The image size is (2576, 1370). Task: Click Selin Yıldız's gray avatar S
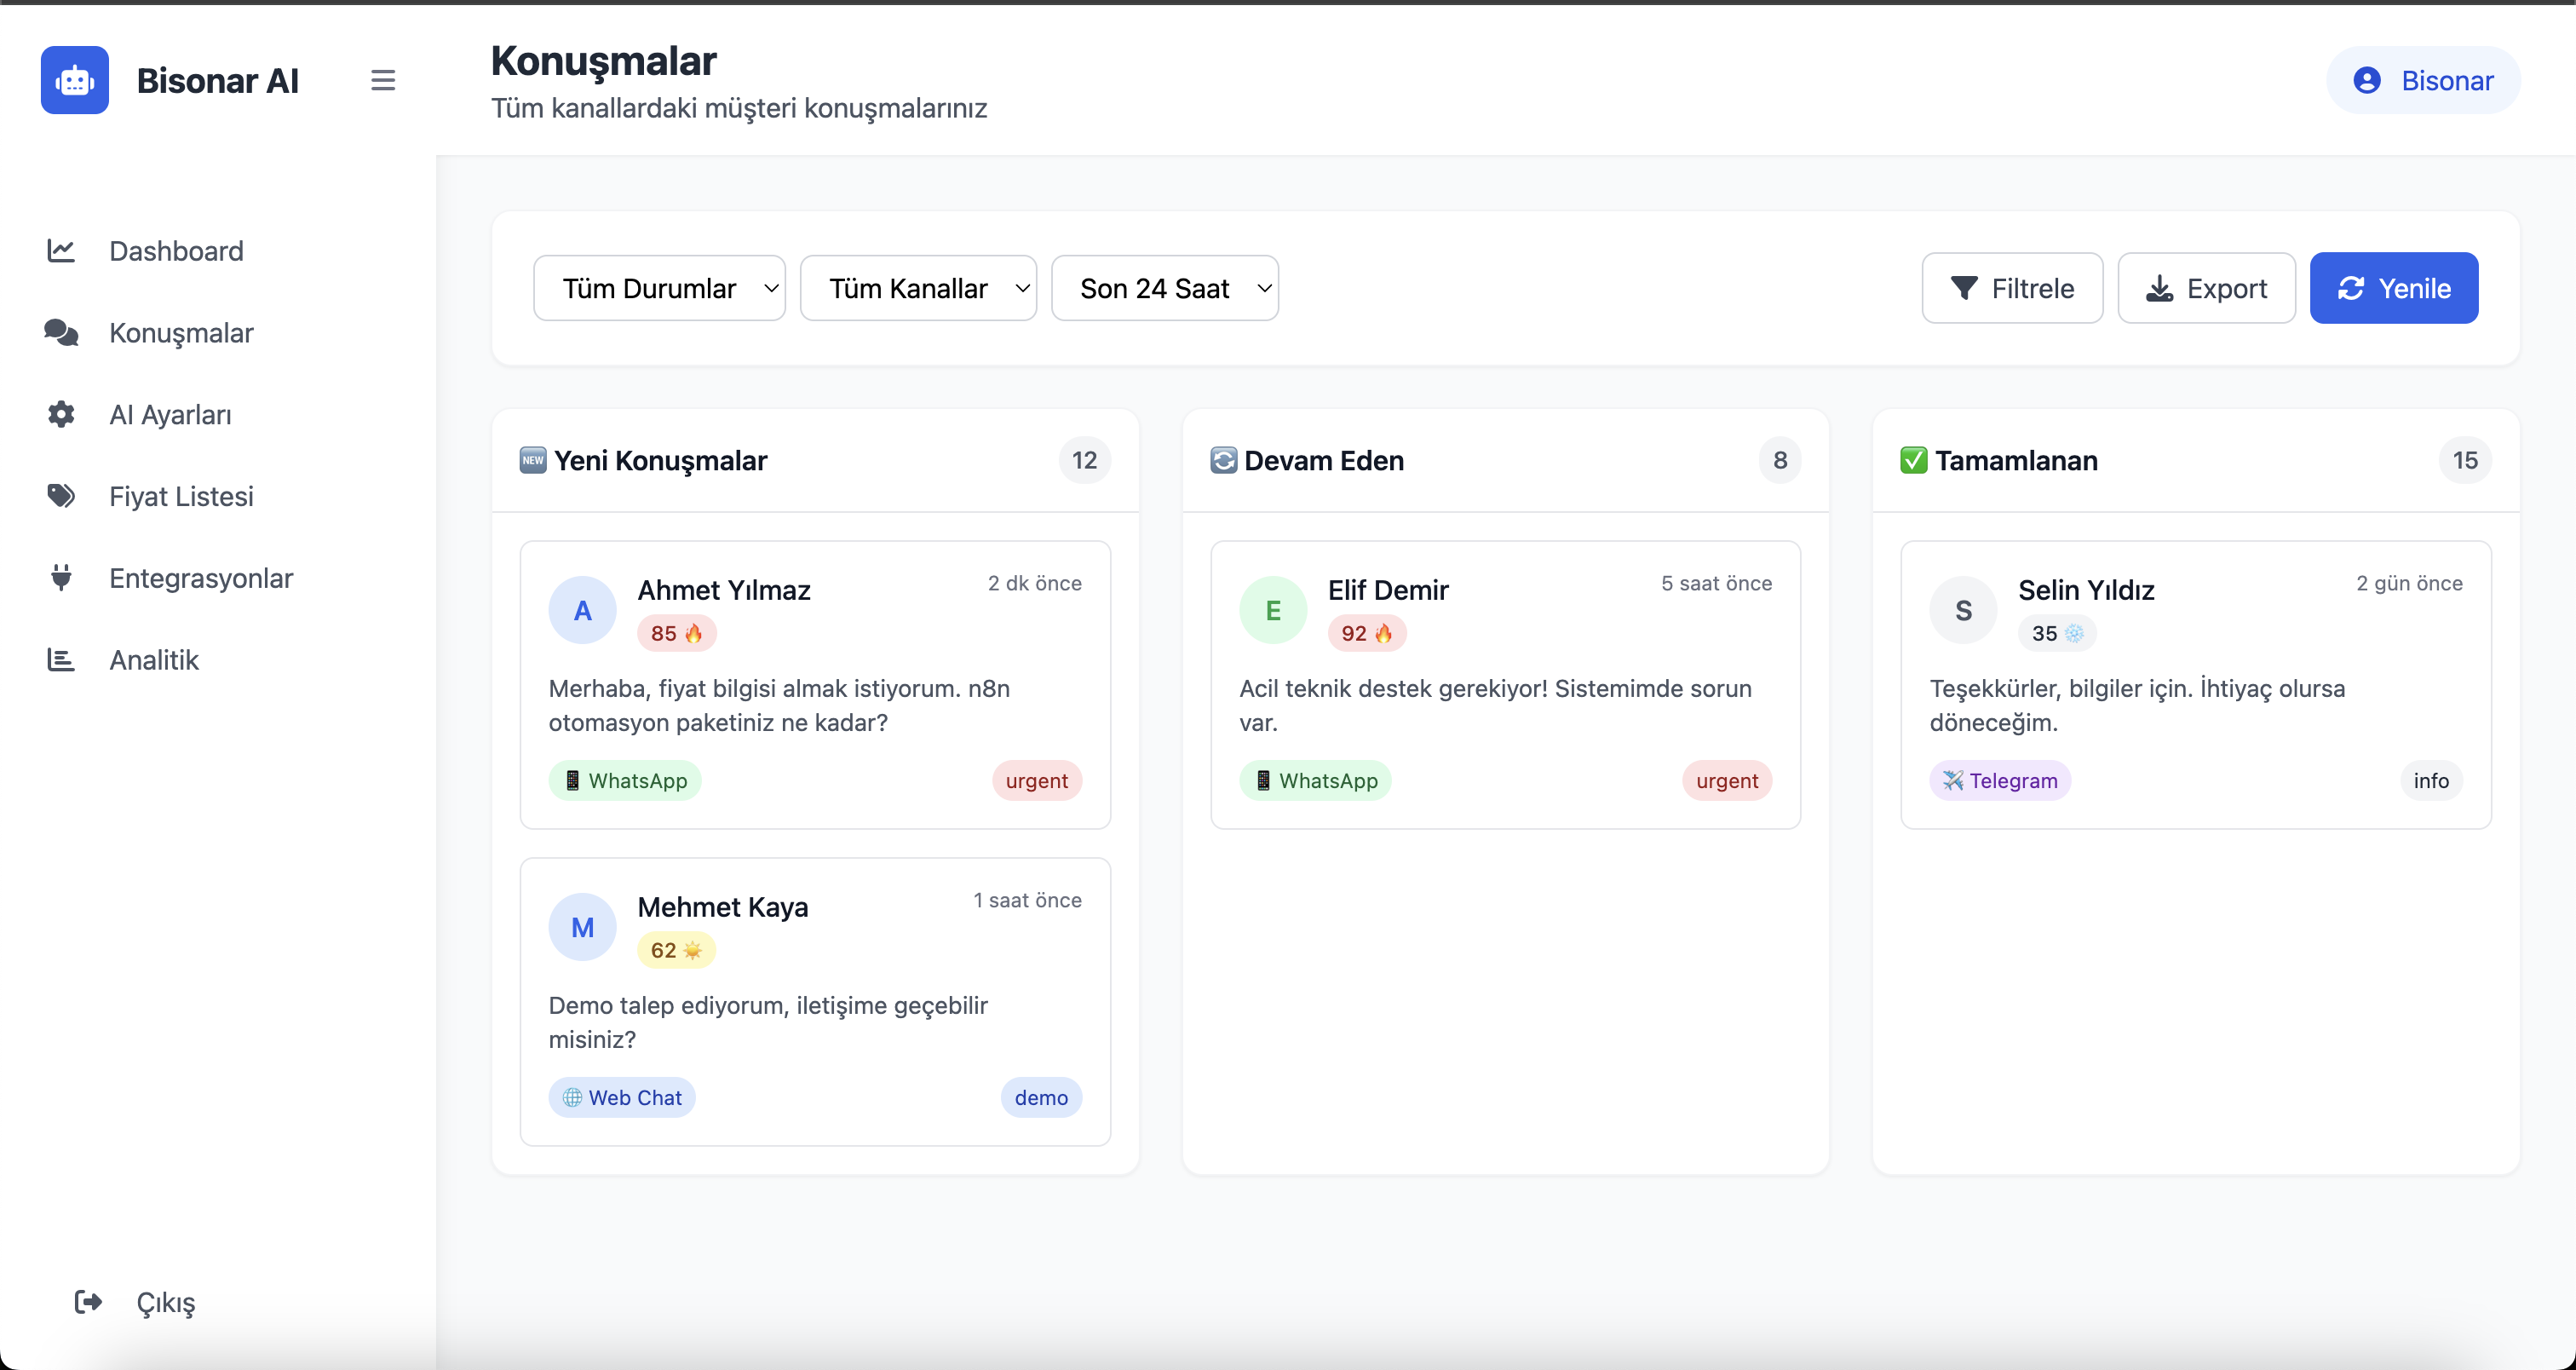[x=1963, y=610]
